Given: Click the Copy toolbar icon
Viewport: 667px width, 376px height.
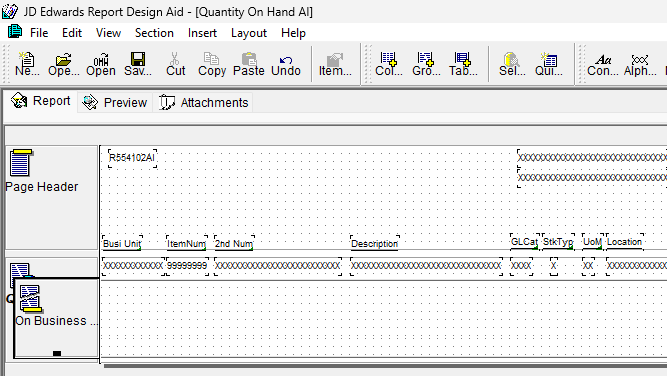Looking at the screenshot, I should point(212,64).
